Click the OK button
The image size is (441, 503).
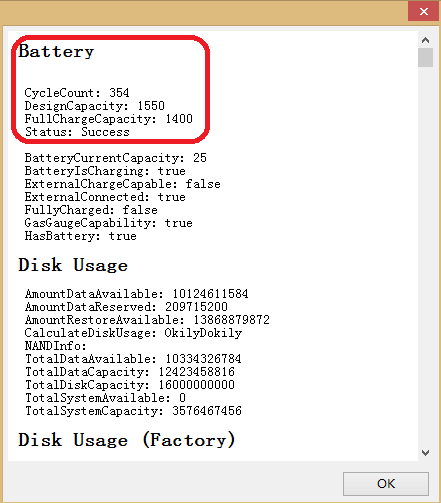[386, 483]
